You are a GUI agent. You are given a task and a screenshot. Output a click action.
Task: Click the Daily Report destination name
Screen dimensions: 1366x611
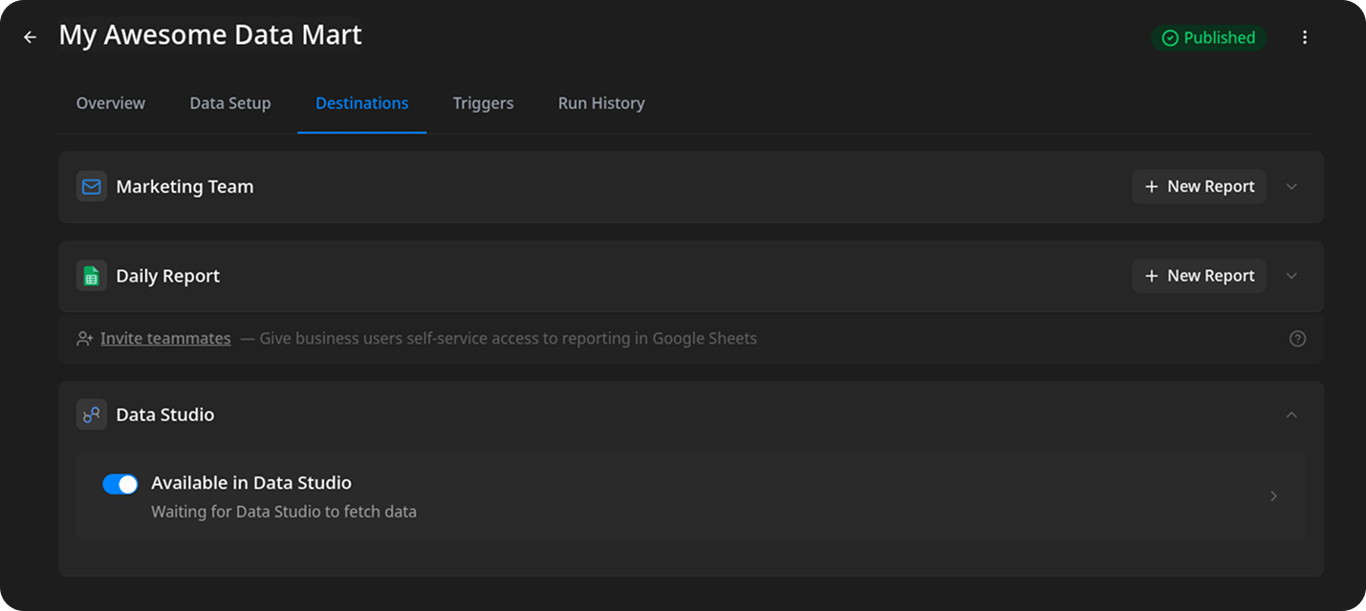pyautogui.click(x=168, y=276)
